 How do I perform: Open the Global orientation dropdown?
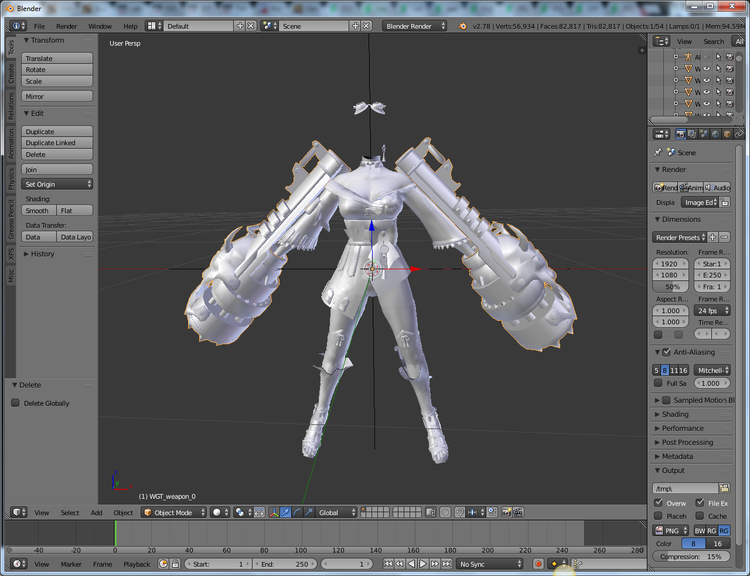337,512
